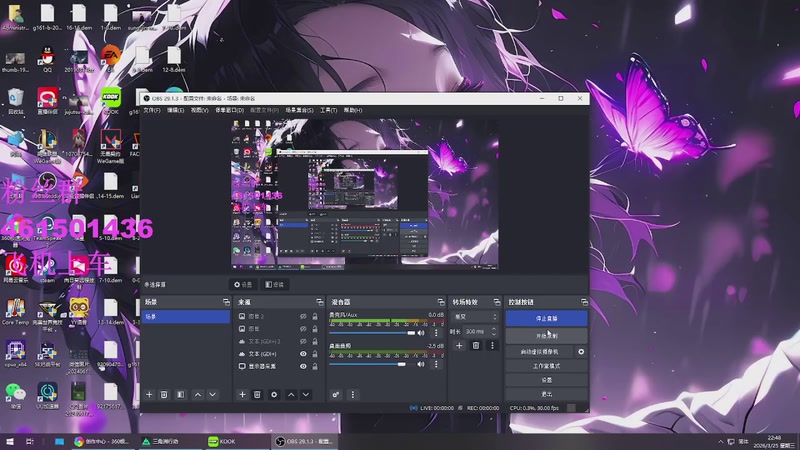The width and height of the screenshot is (800, 450).
Task: Open properties button above the docks
Action: tap(243, 284)
